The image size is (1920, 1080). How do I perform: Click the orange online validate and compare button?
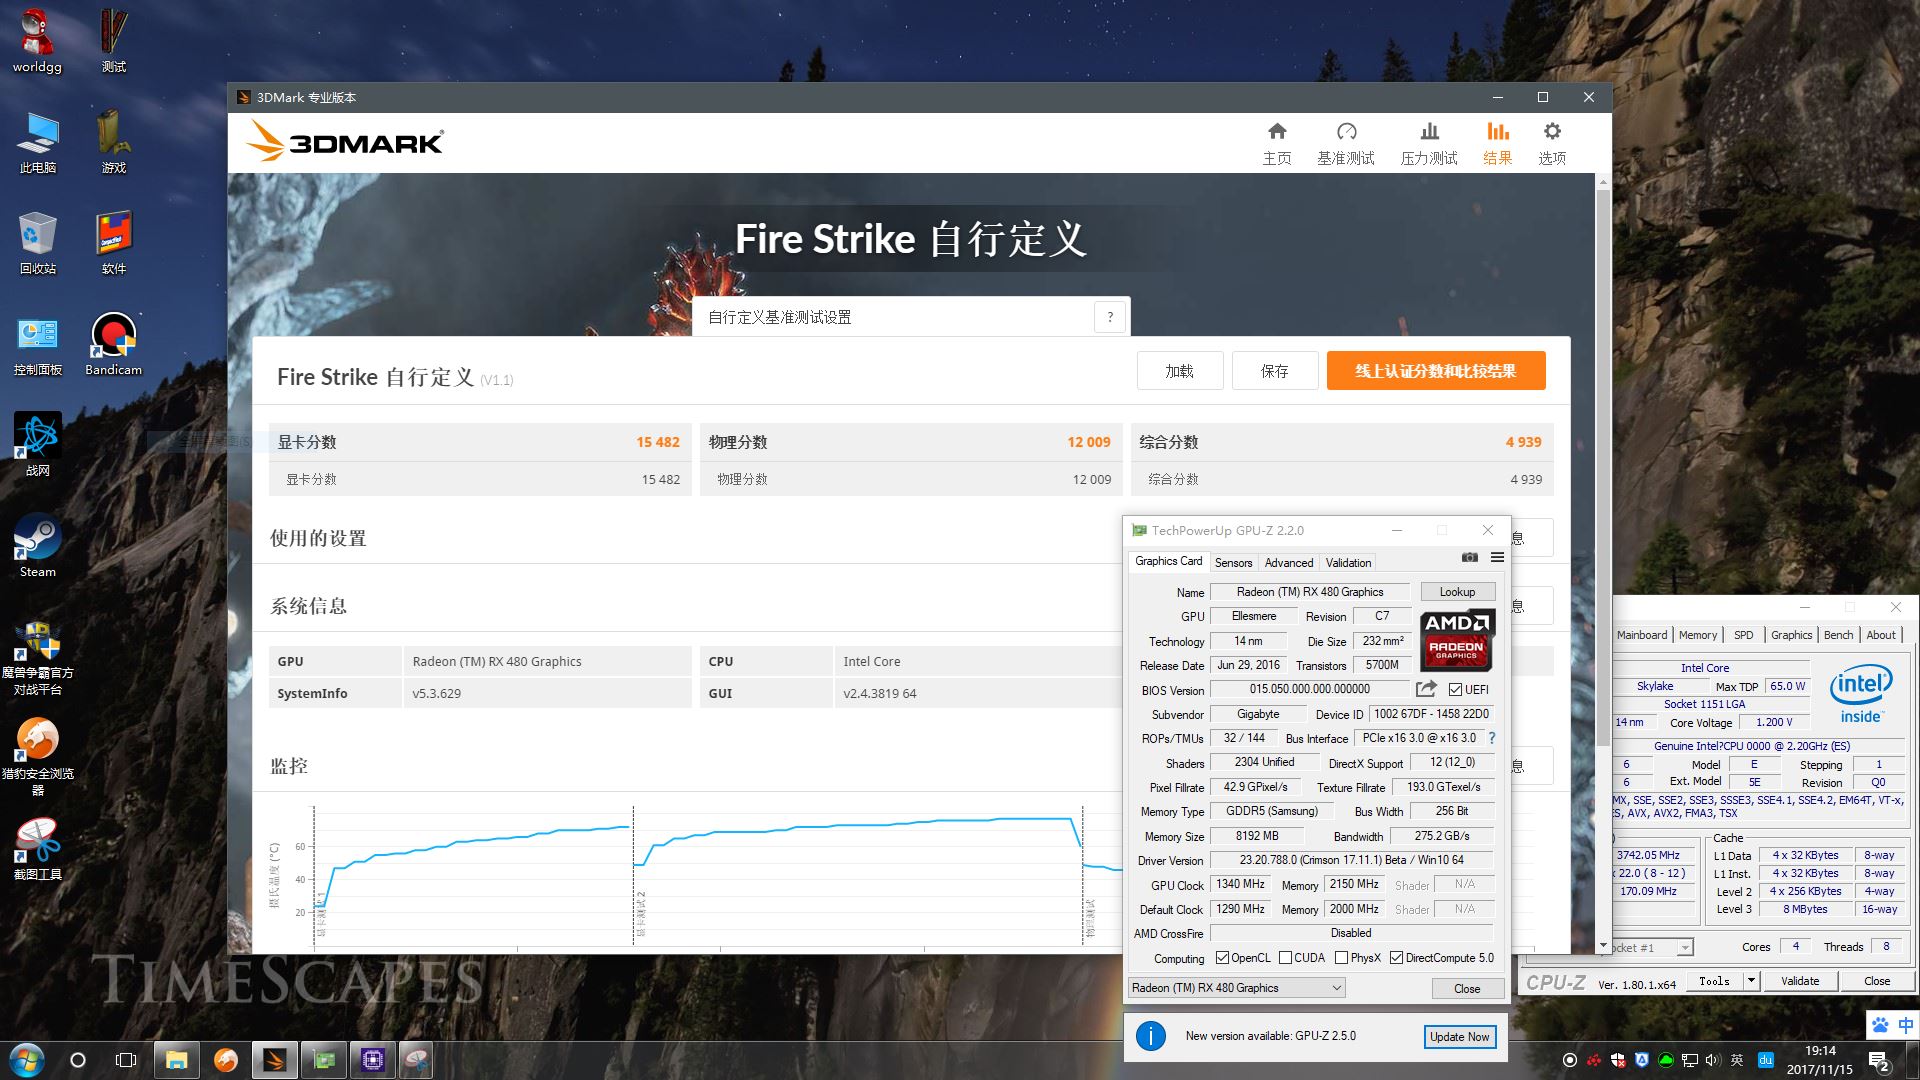(1436, 371)
